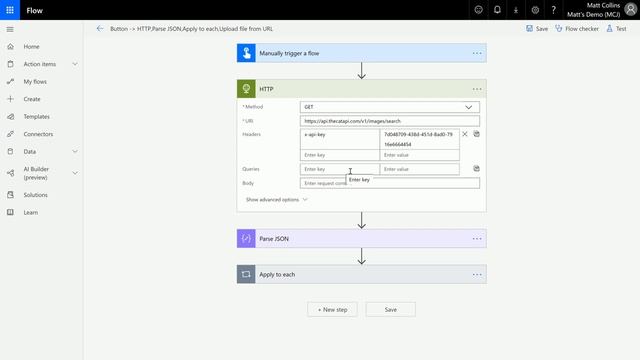Click the Data icon in sidebar
The image size is (640, 360).
(11, 151)
